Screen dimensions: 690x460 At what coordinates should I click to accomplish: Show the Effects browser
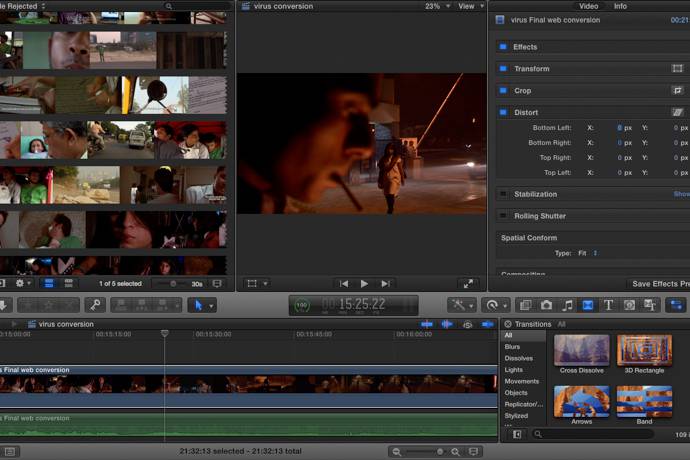pos(525,305)
